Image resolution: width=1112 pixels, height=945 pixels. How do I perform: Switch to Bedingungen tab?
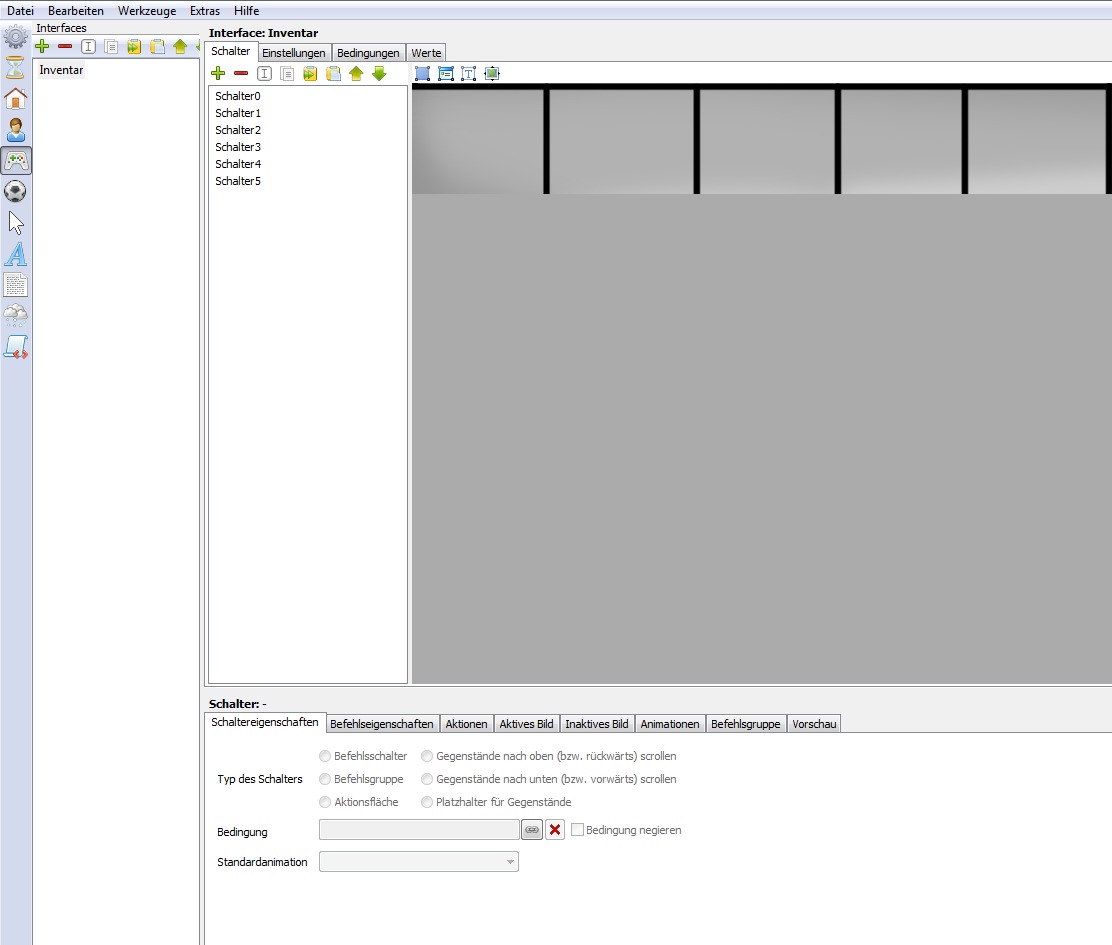(x=368, y=53)
